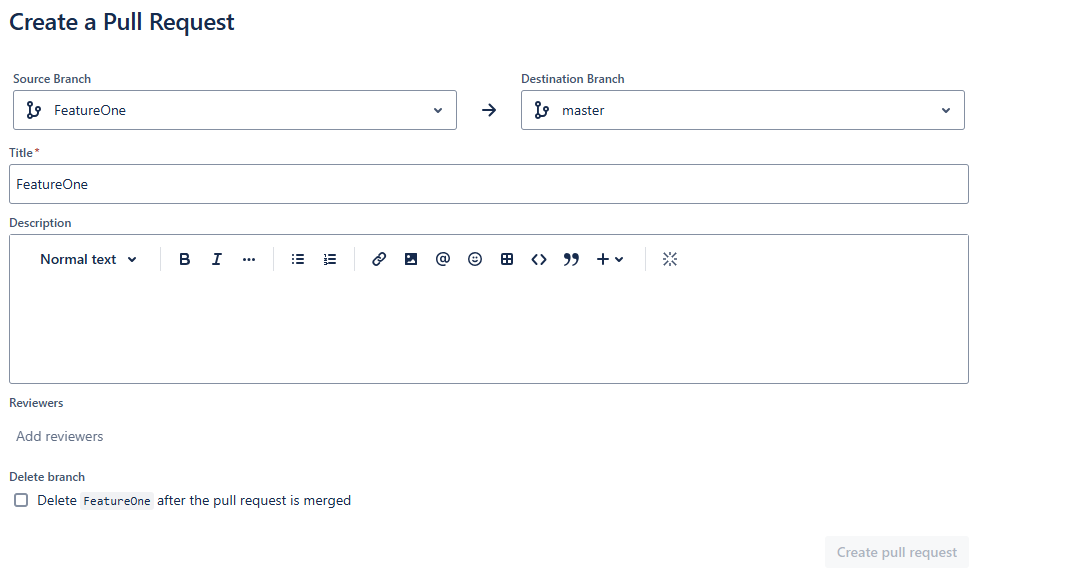Viewport: 1079px width, 577px height.
Task: Insert a code snippet
Action: (539, 259)
